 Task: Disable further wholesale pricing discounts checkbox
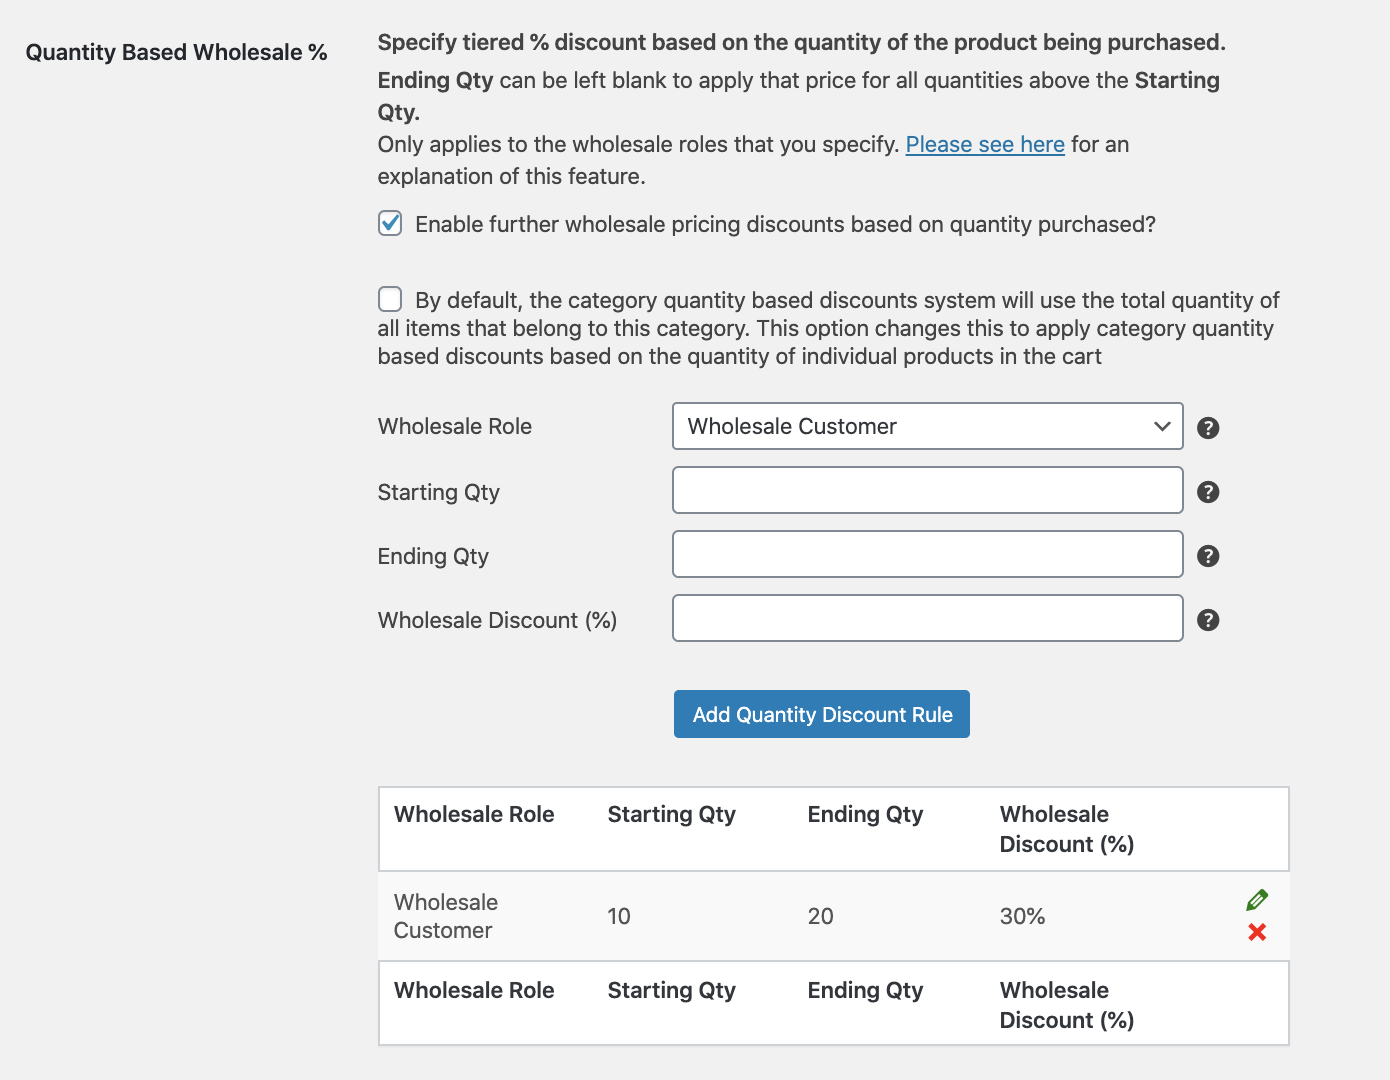click(390, 223)
